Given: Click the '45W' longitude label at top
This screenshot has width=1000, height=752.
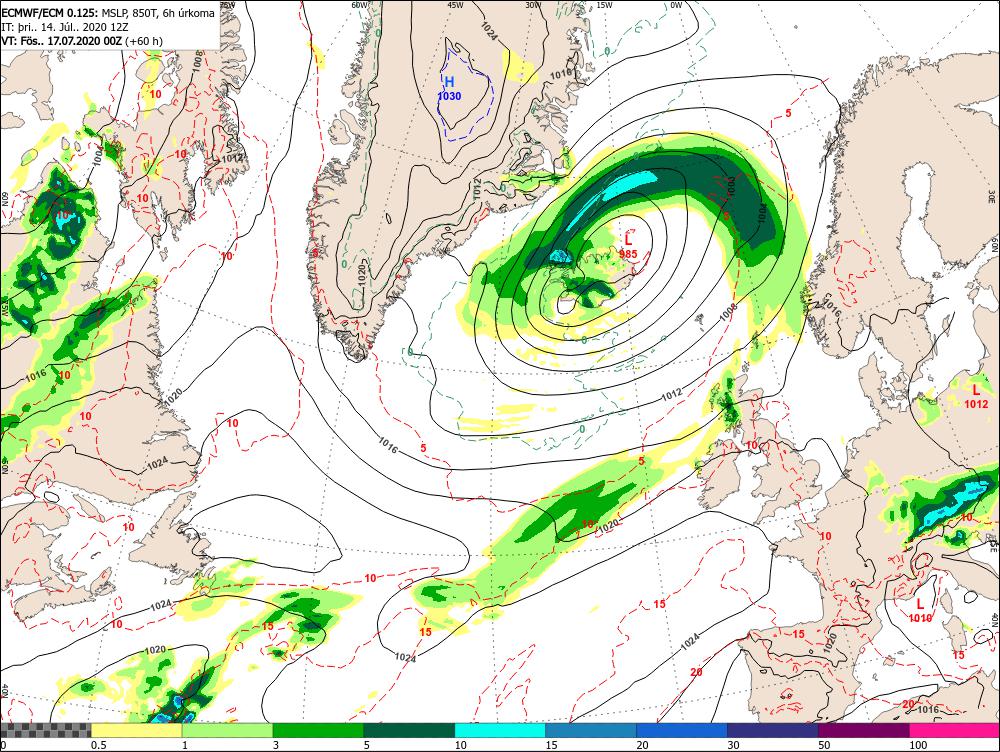Looking at the screenshot, I should tap(455, 4).
